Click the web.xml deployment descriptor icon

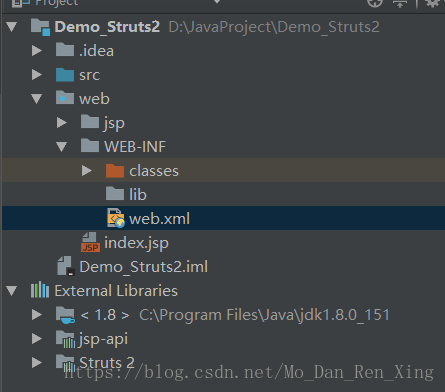pyautogui.click(x=116, y=218)
